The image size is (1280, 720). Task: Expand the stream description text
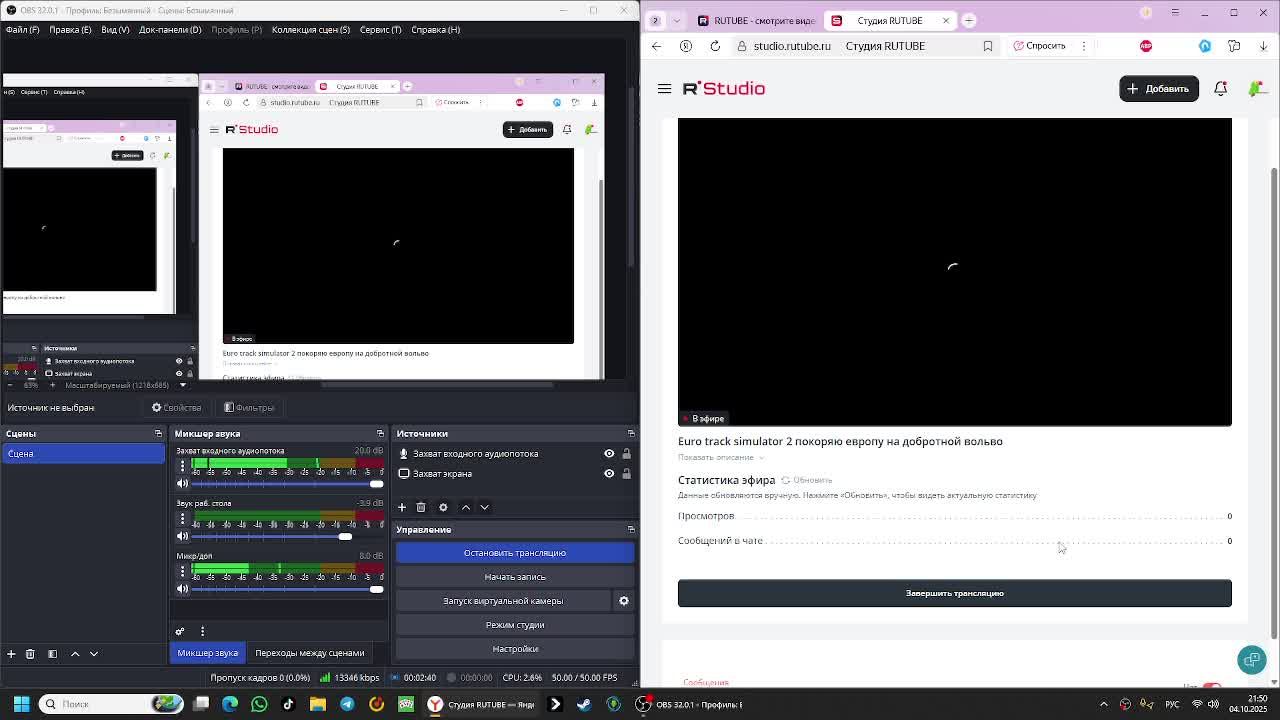click(x=720, y=458)
